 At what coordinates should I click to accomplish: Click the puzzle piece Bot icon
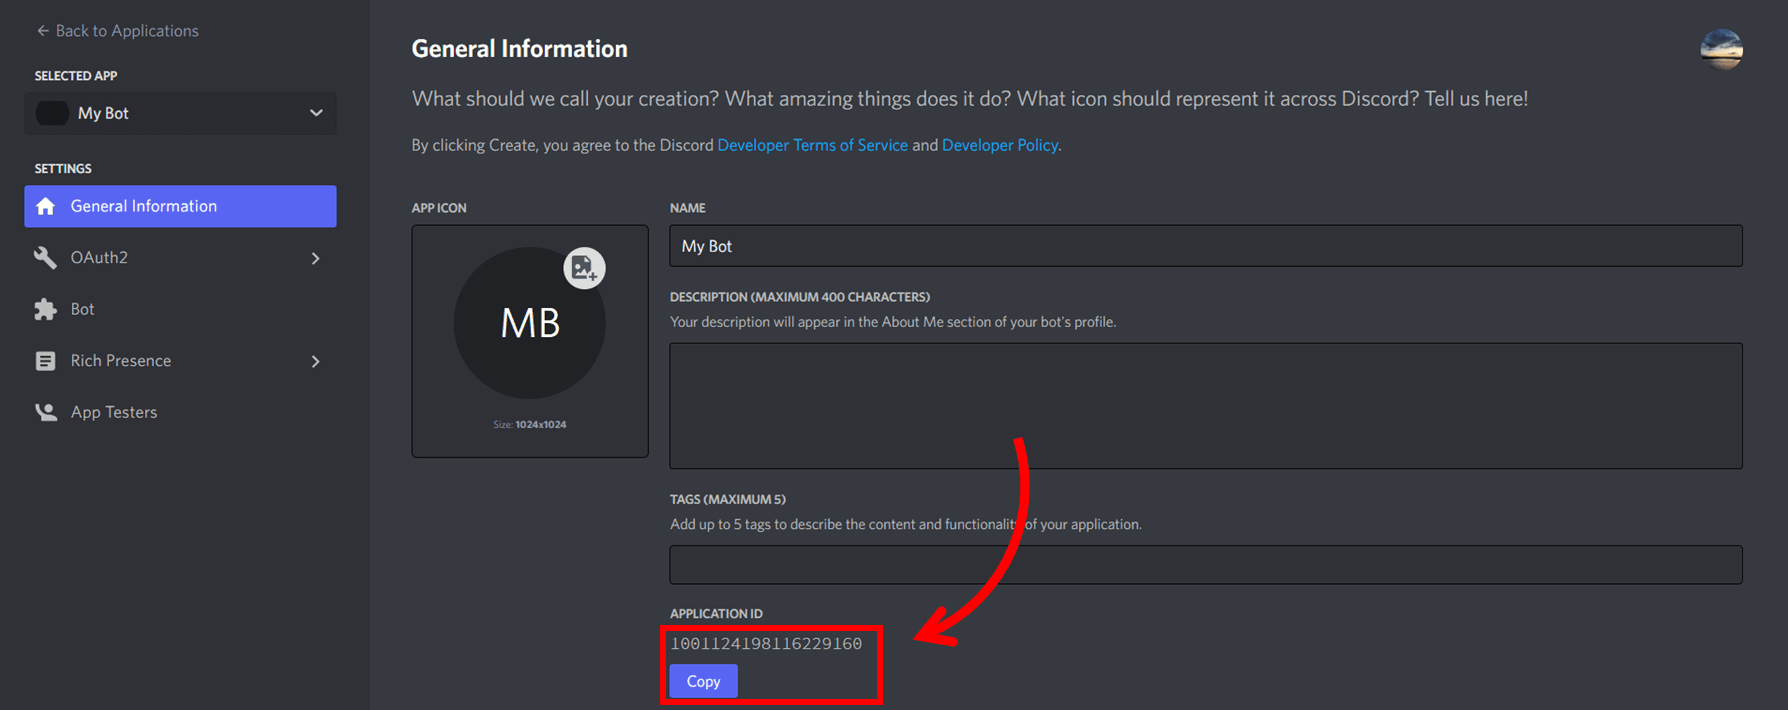tap(46, 310)
